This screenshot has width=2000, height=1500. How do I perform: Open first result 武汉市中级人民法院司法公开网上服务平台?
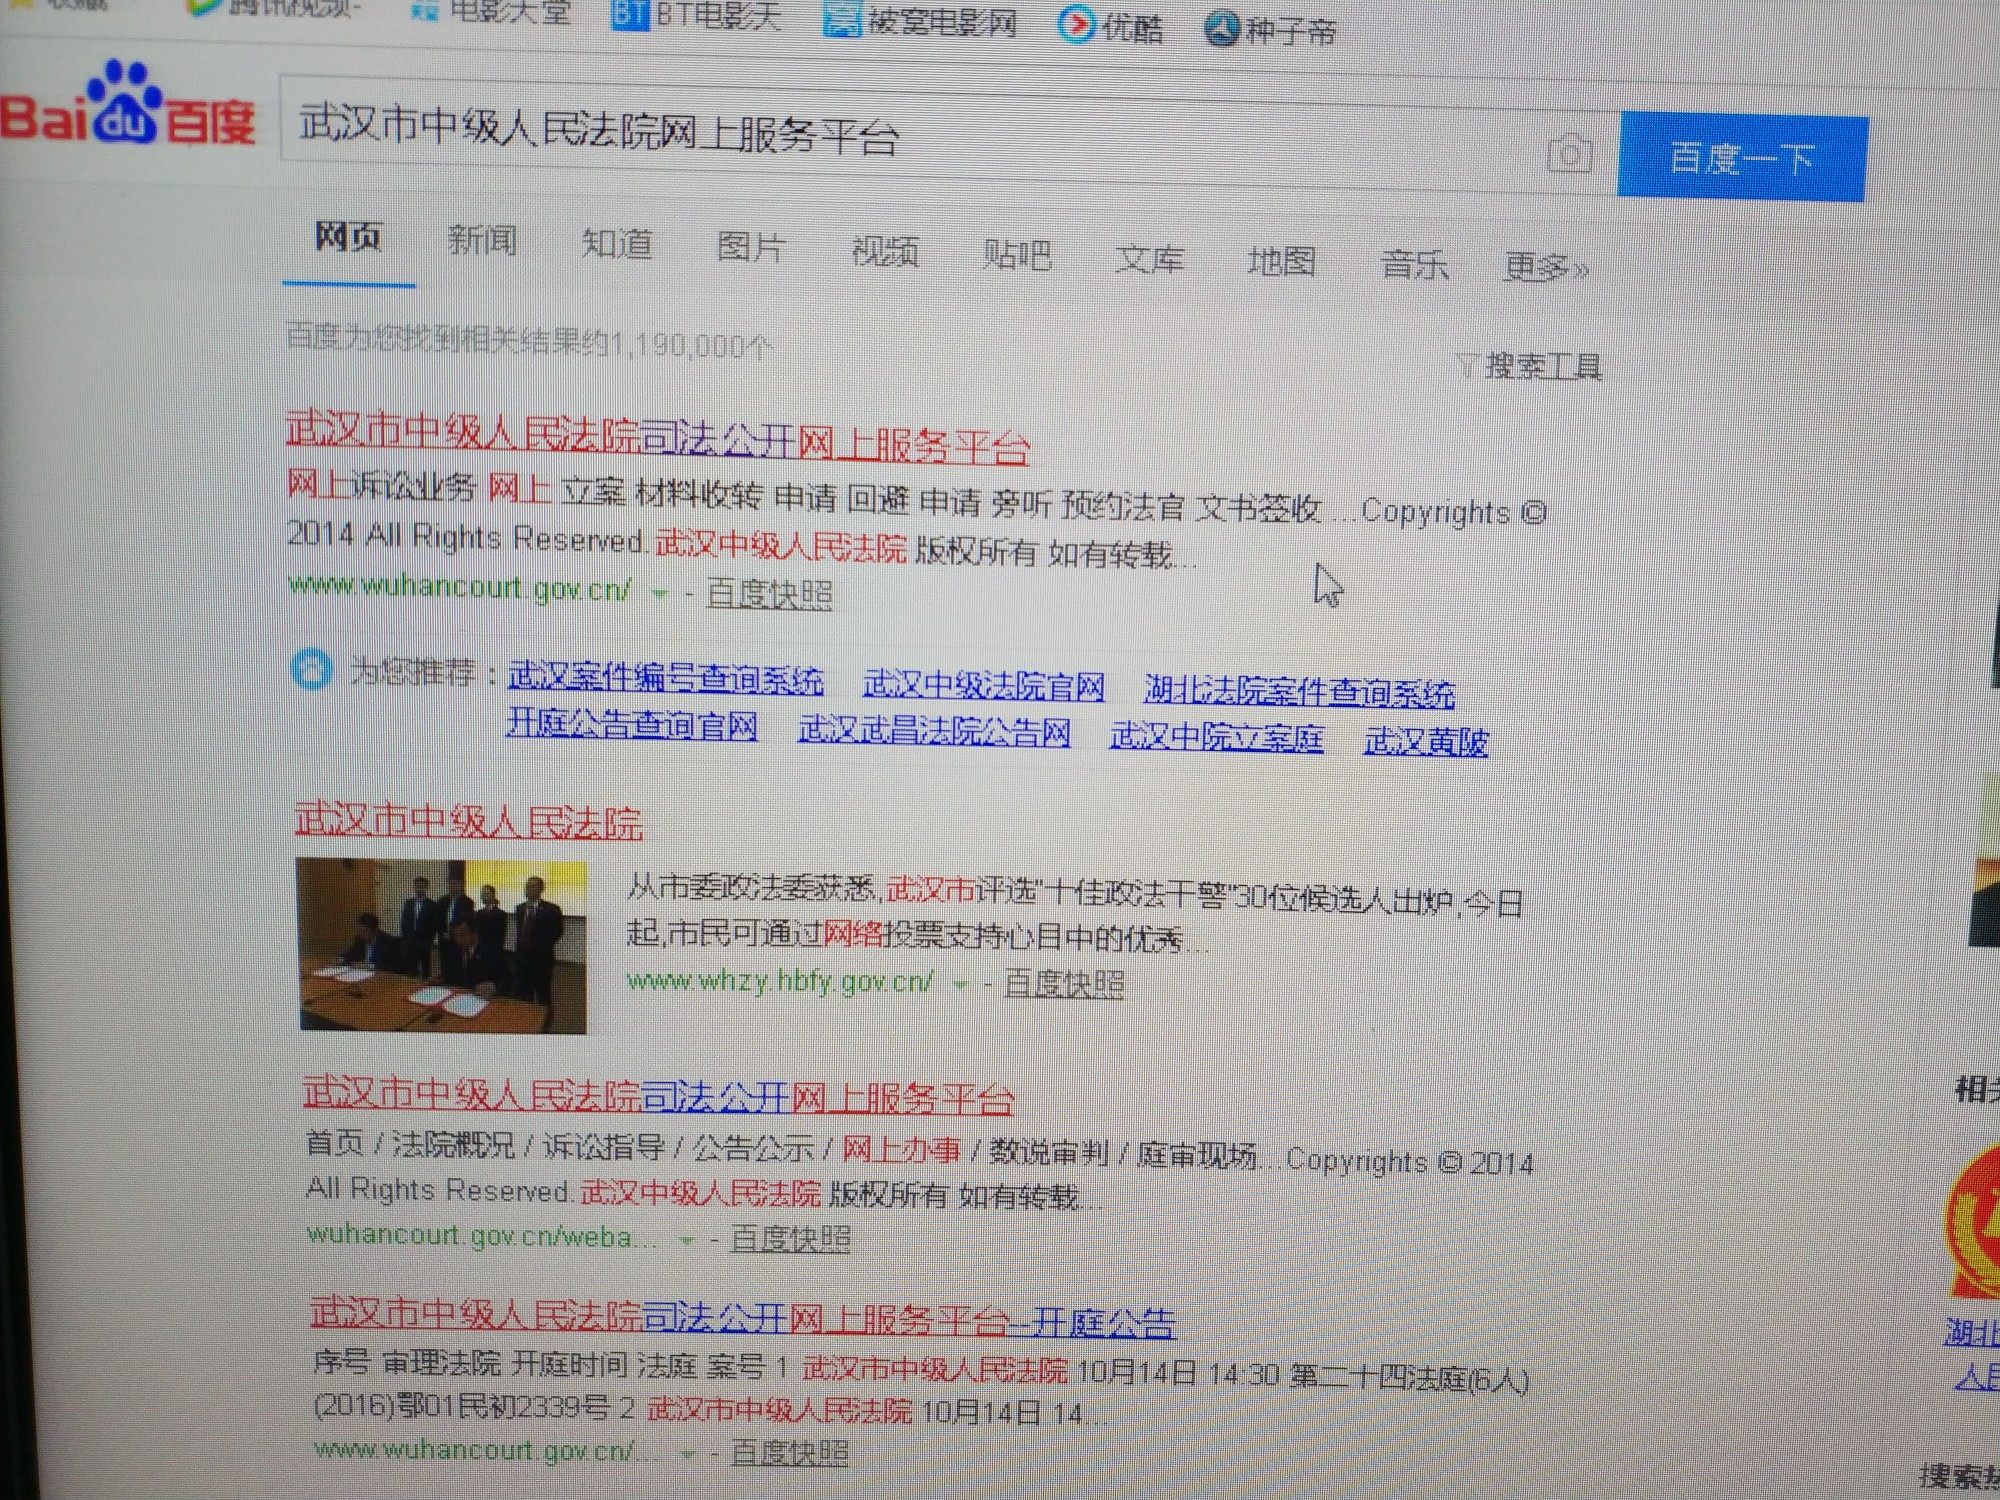[657, 439]
